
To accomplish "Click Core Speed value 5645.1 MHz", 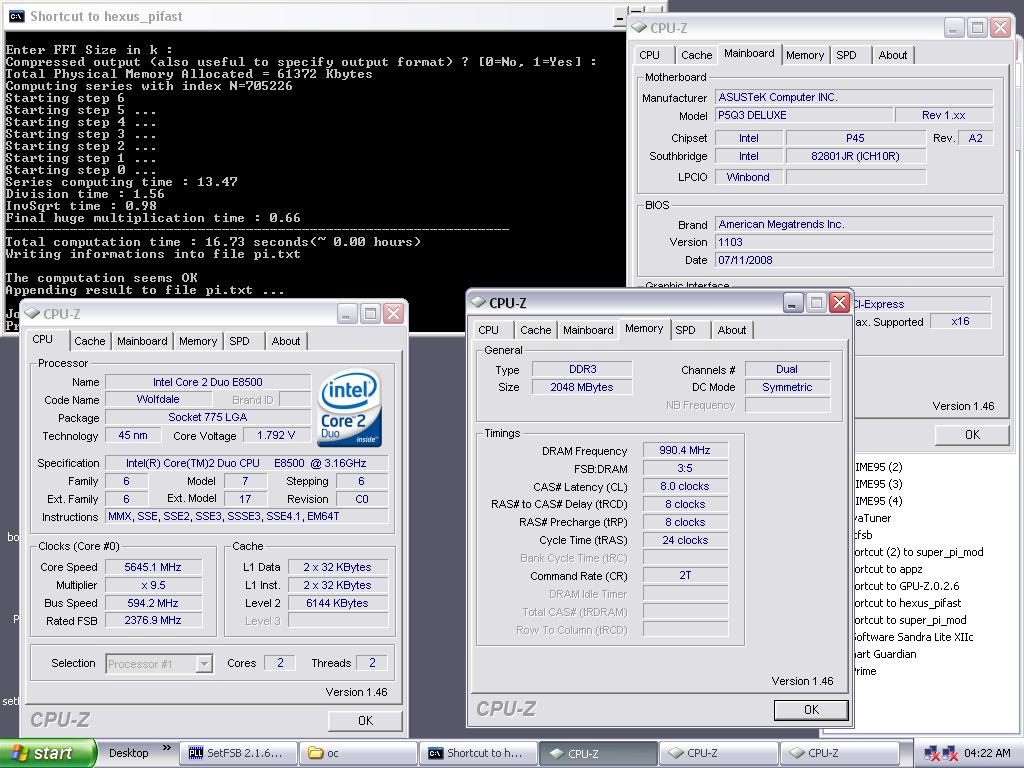I will point(153,567).
